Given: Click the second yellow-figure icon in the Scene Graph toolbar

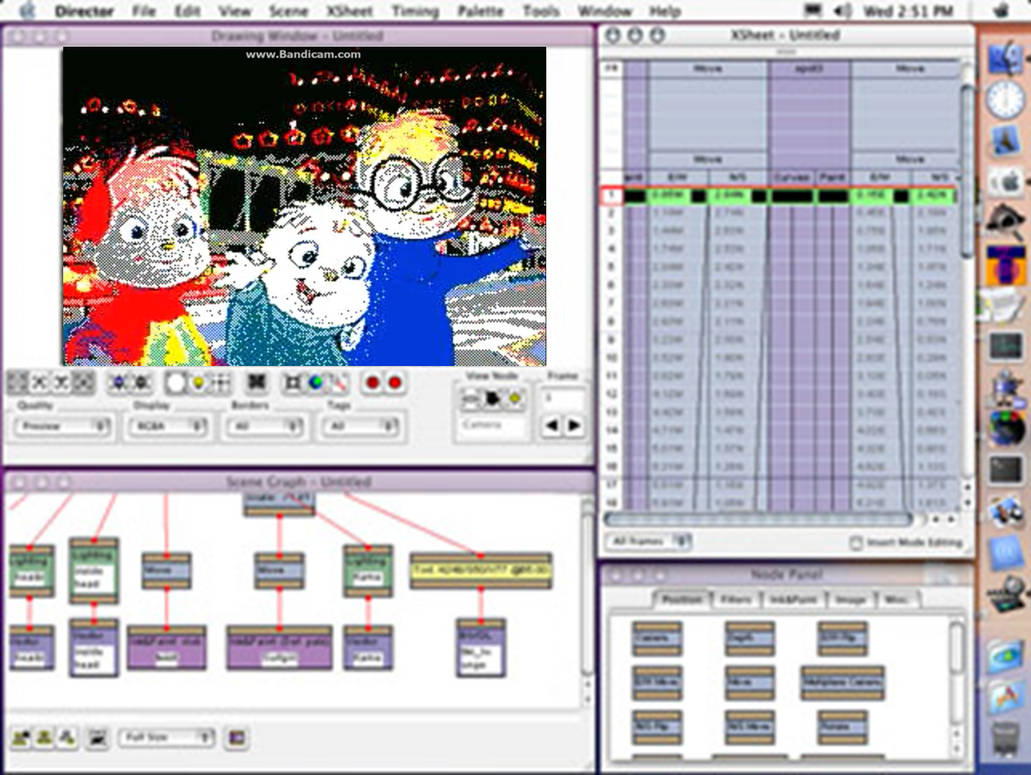Looking at the screenshot, I should 44,738.
